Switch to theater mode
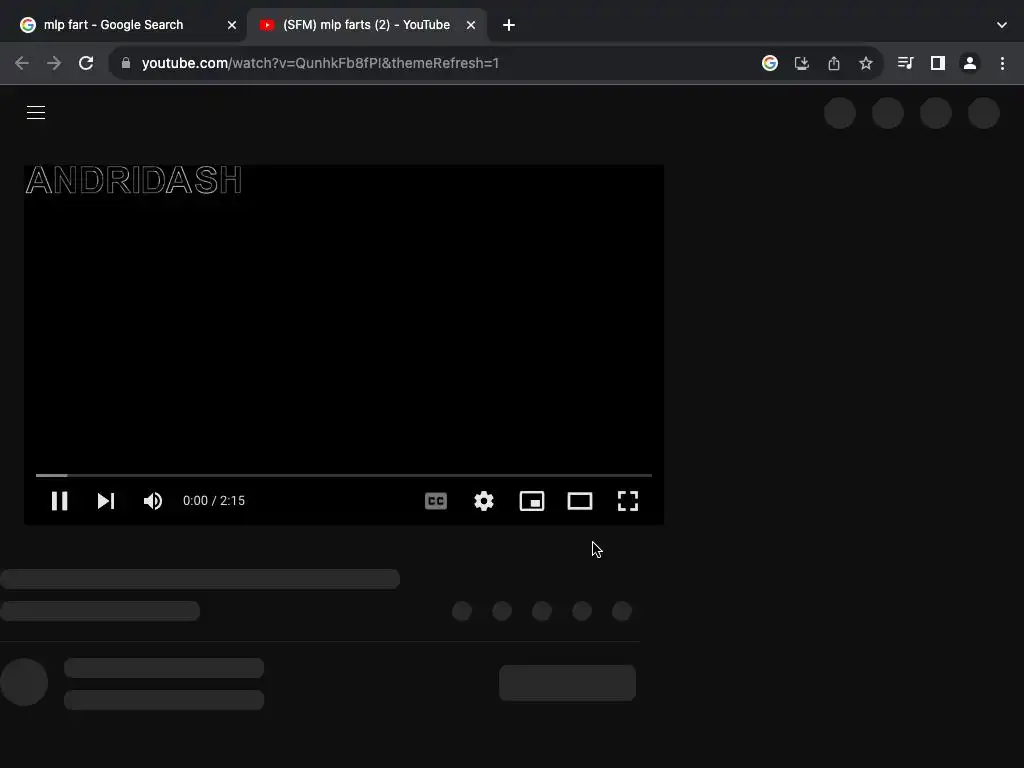 580,501
